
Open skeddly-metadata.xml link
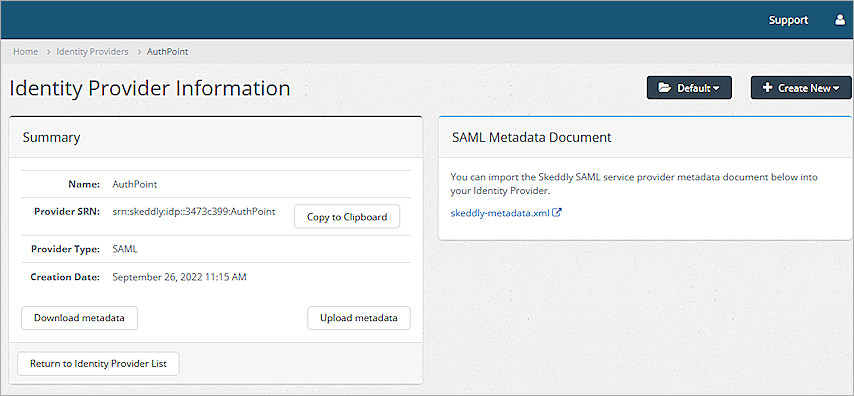[x=500, y=213]
